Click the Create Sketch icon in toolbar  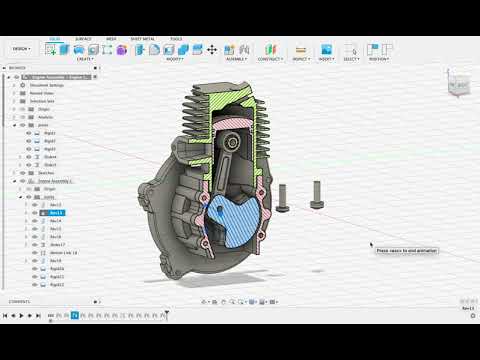tap(50, 50)
